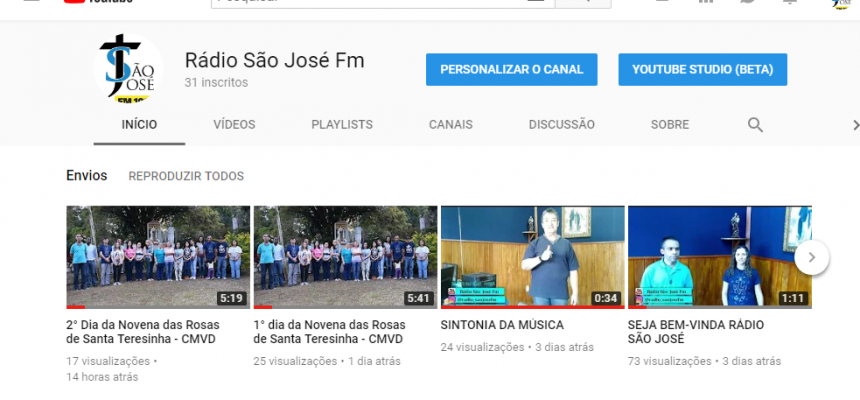Play the SINTONIA DA MÚSICA thumbnail
The width and height of the screenshot is (860, 400).
click(533, 257)
